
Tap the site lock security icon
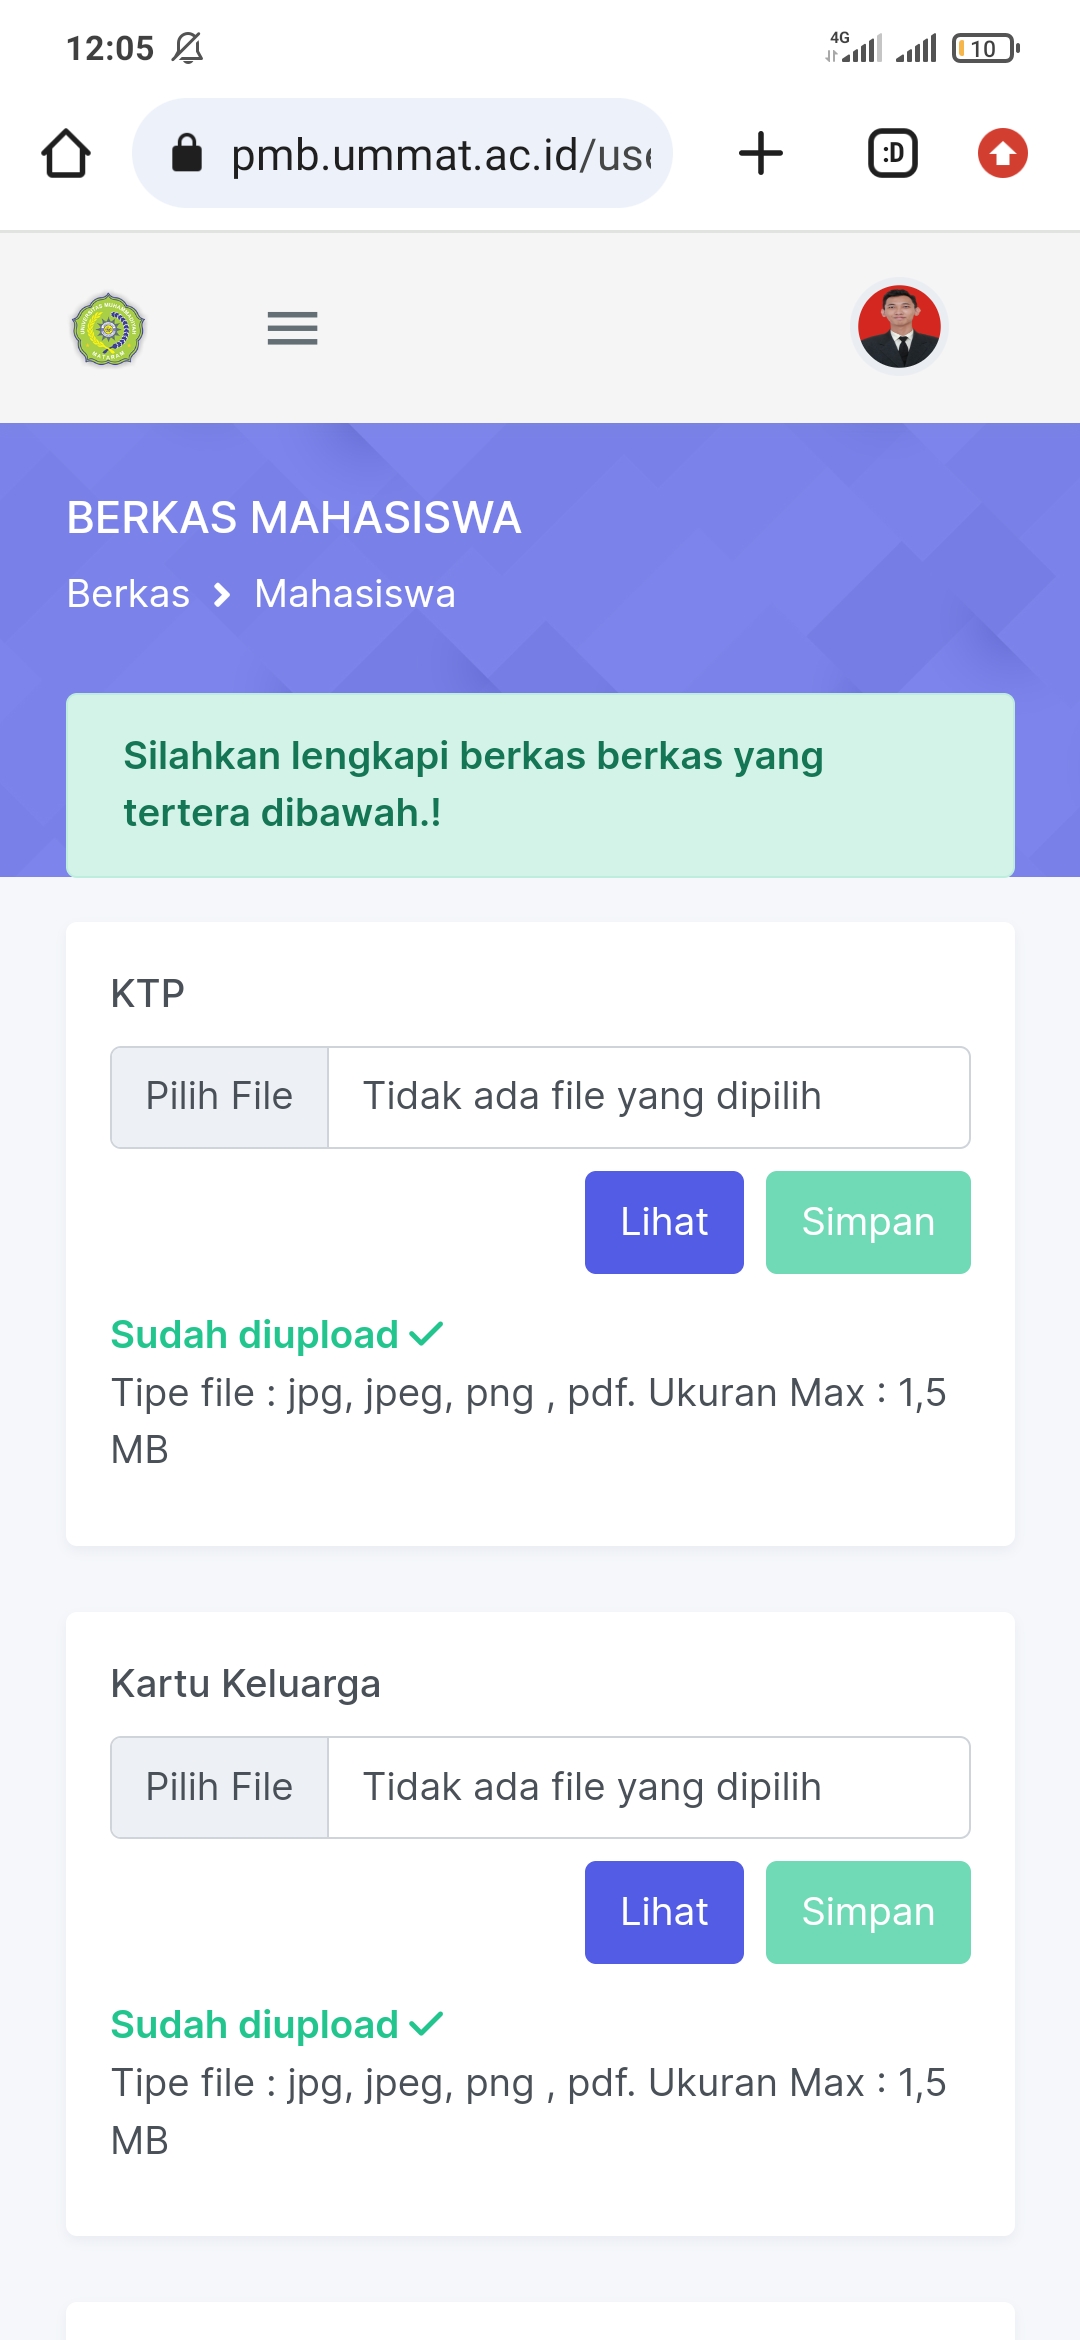187,154
